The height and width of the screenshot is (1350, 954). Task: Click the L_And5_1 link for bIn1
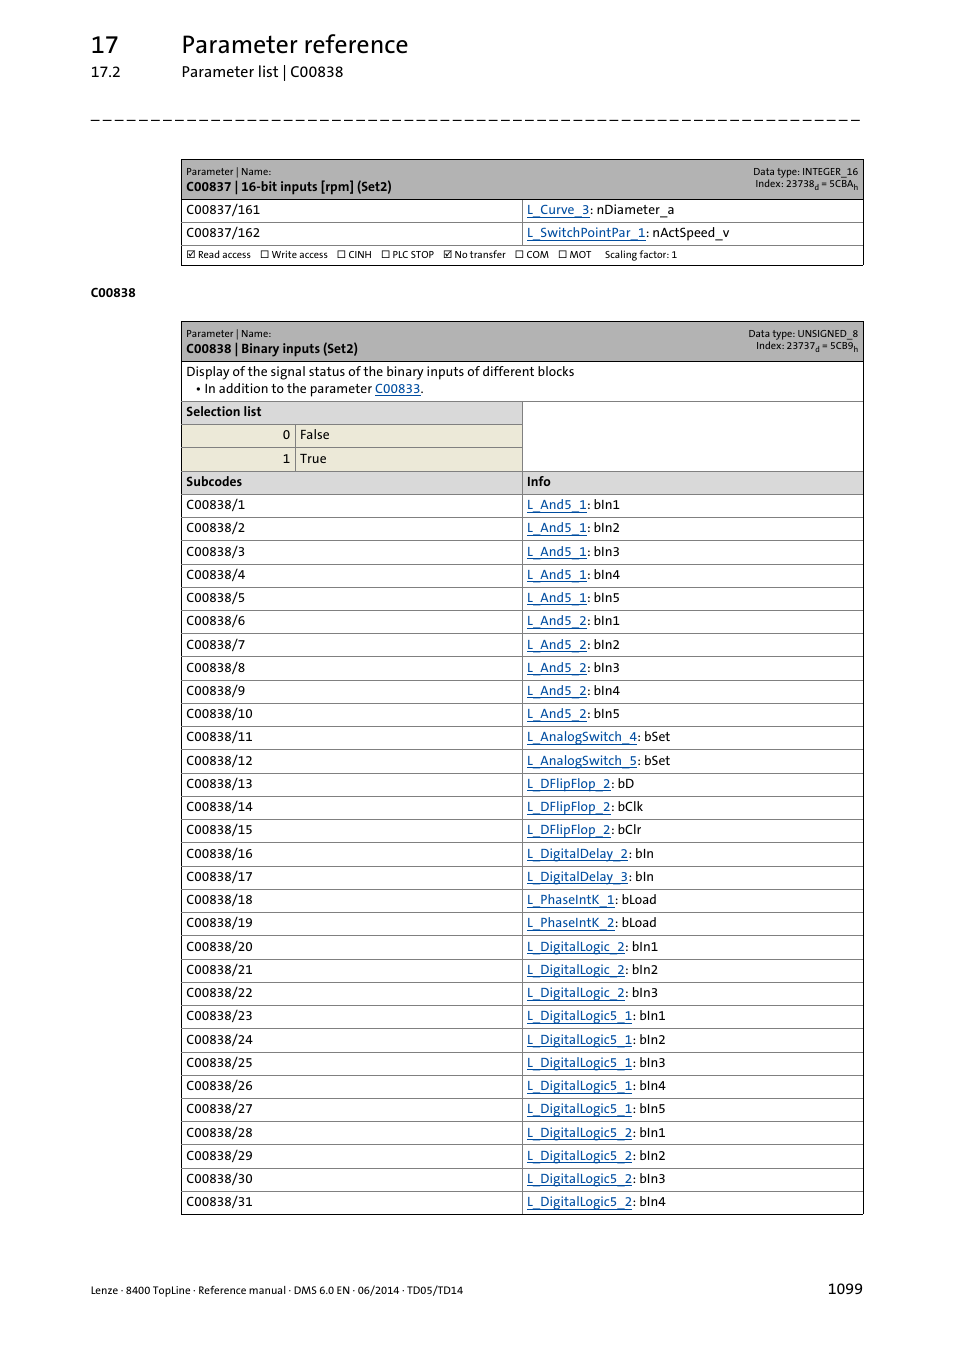pos(555,505)
